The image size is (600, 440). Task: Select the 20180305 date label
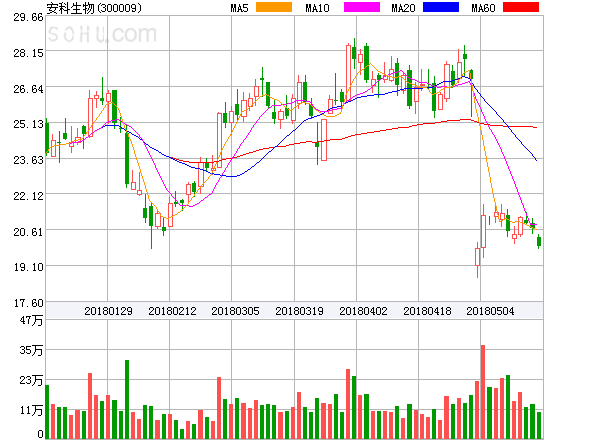coord(235,311)
